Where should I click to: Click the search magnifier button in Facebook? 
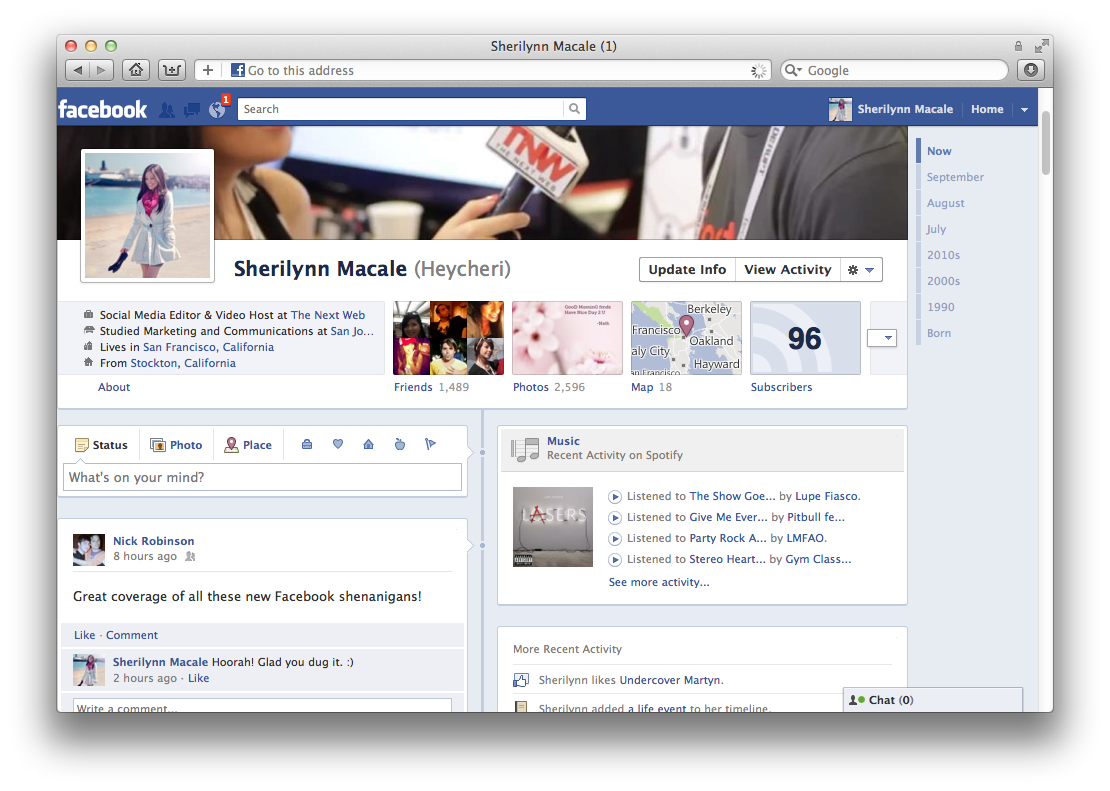point(574,109)
